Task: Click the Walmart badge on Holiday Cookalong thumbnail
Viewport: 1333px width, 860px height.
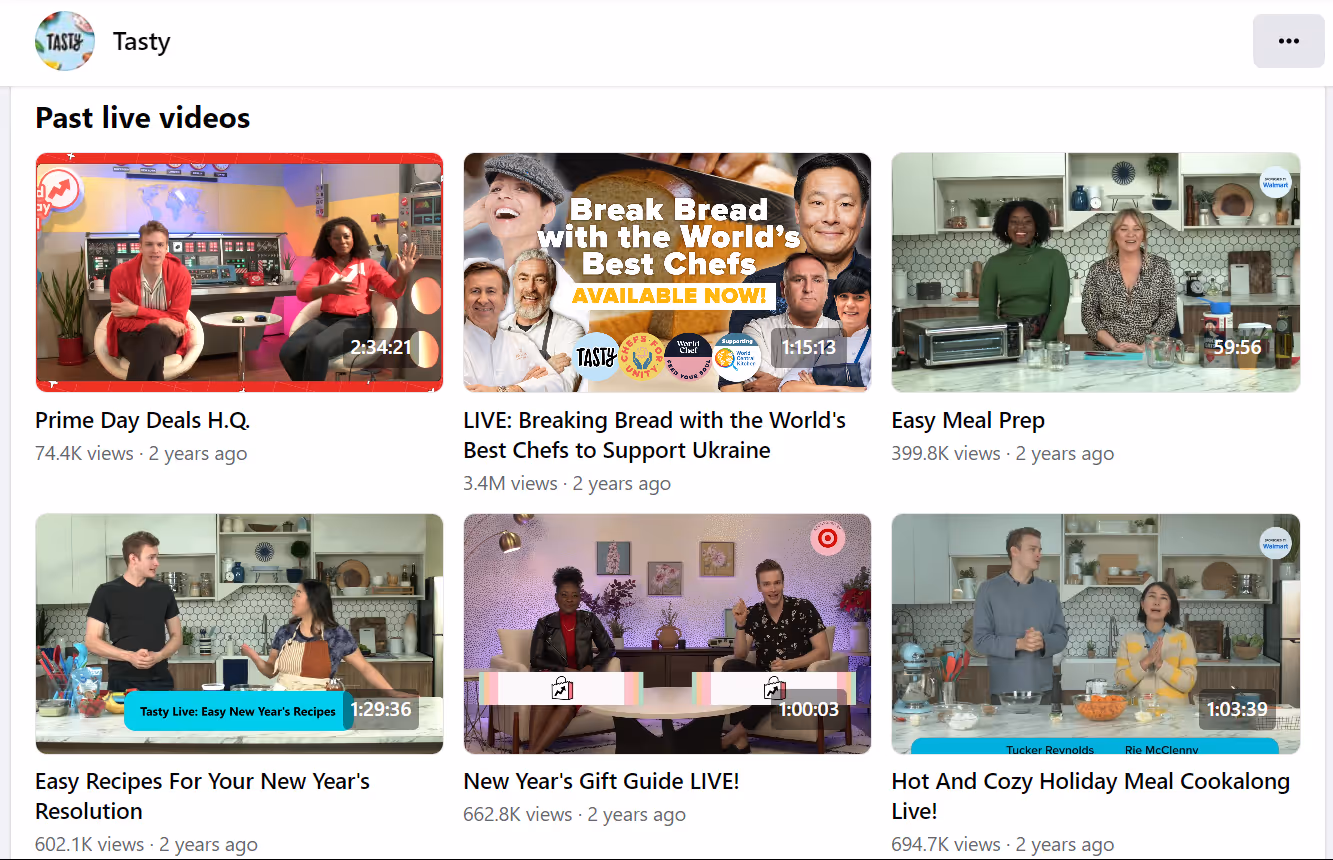Action: [x=1275, y=544]
